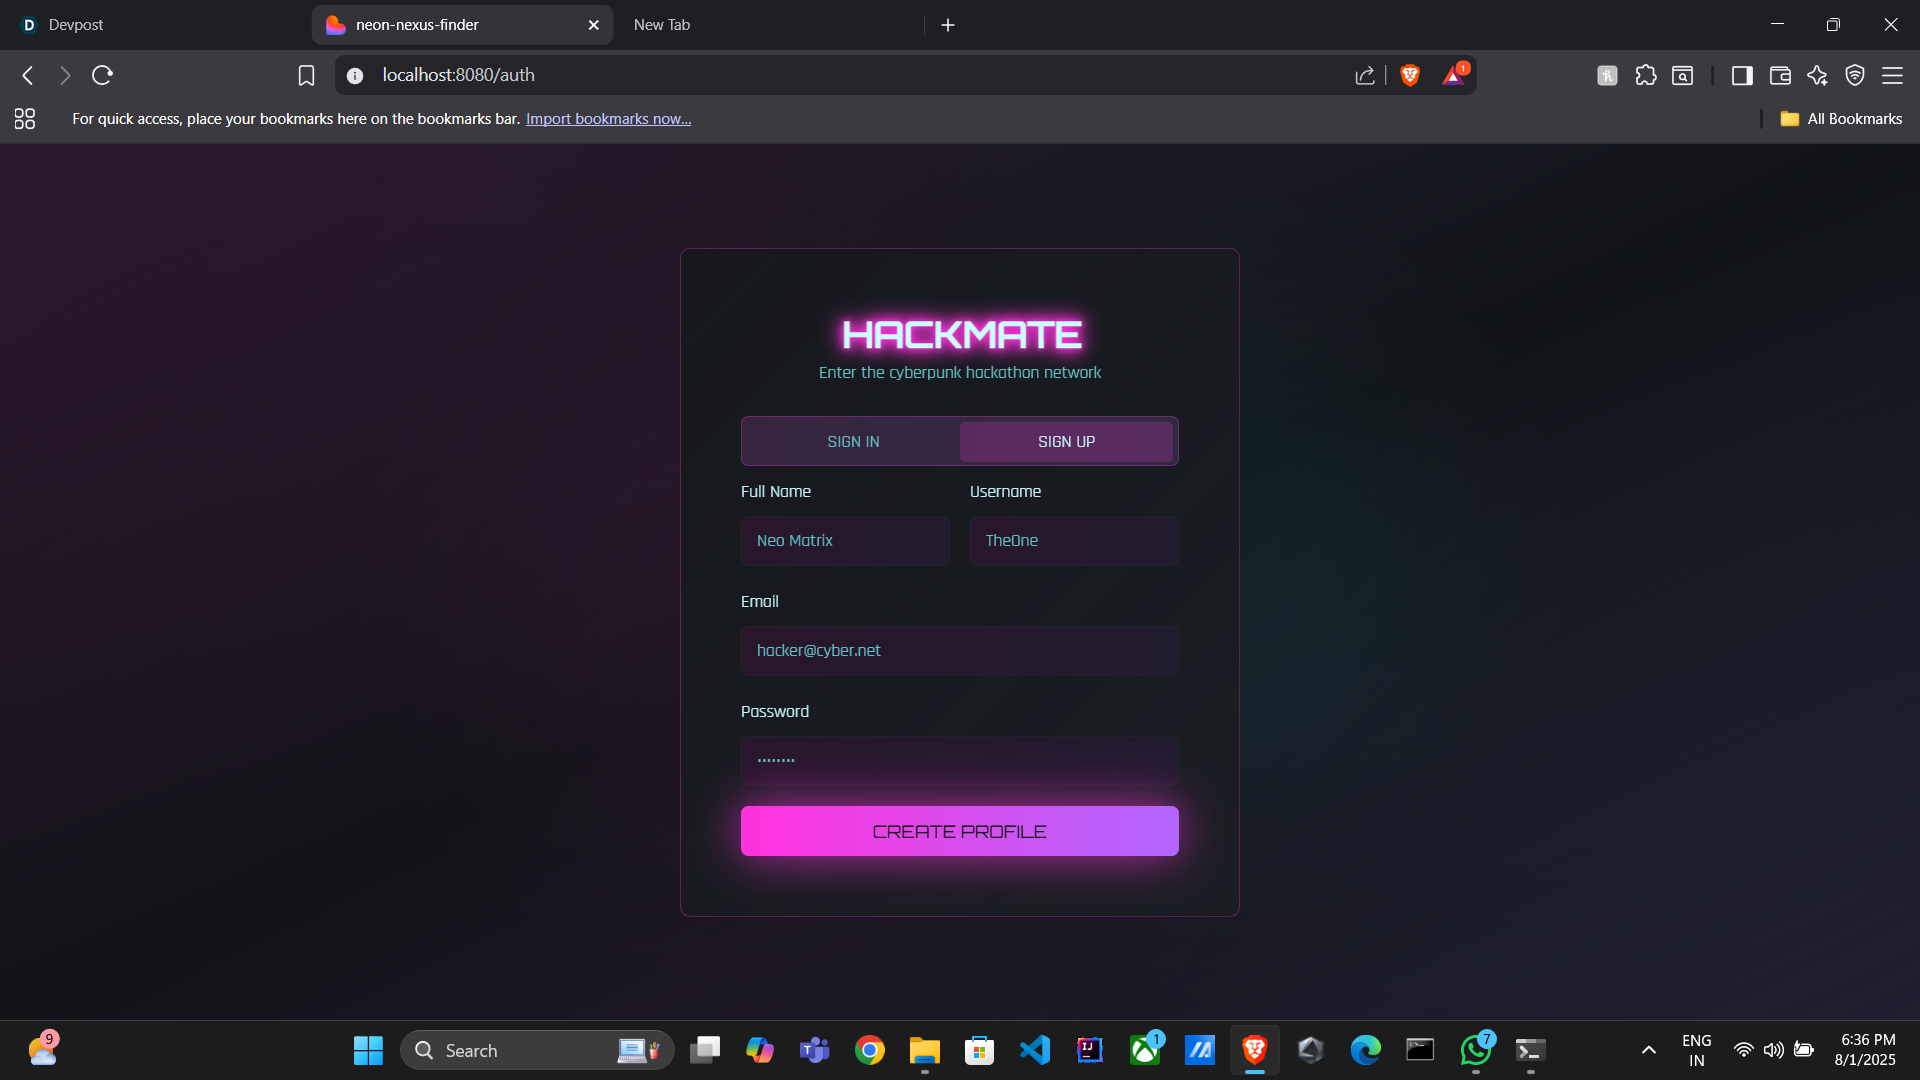Open the extensions puzzle icon
This screenshot has height=1080, width=1920.
coord(1646,75)
